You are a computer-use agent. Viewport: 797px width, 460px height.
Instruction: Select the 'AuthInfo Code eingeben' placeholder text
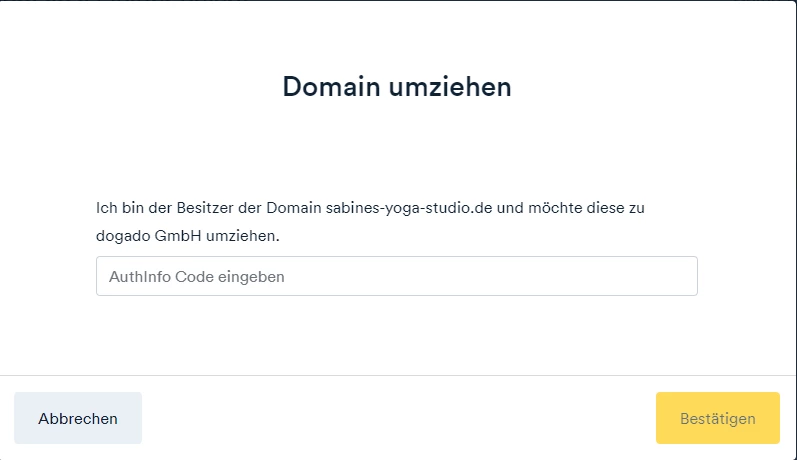[x=197, y=277]
